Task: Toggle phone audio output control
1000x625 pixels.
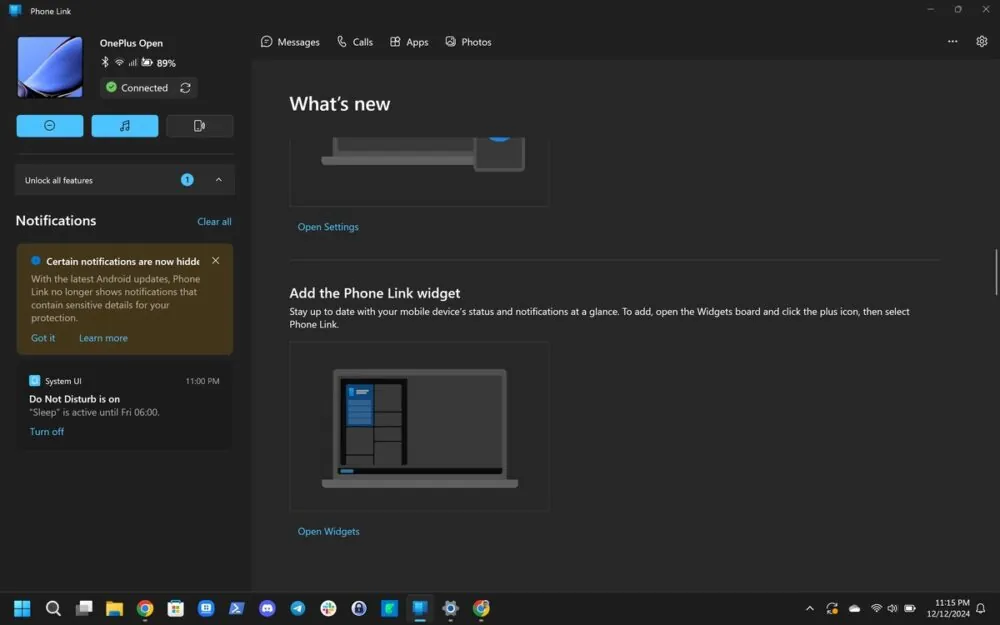Action: click(199, 125)
